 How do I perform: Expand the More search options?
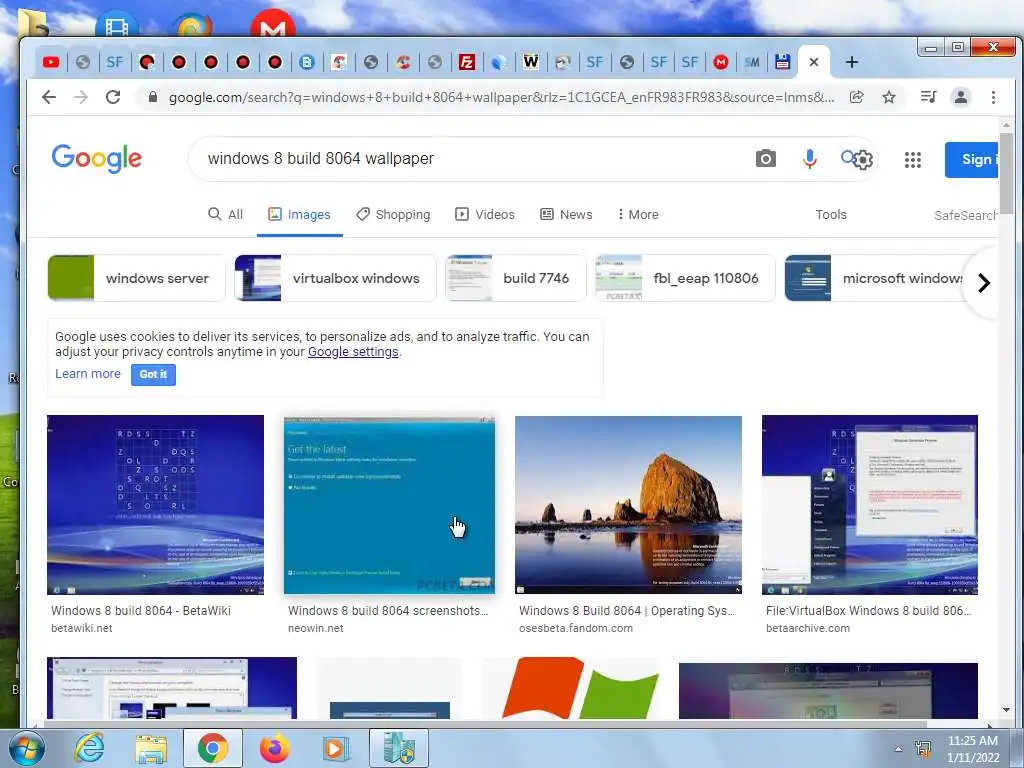[638, 214]
